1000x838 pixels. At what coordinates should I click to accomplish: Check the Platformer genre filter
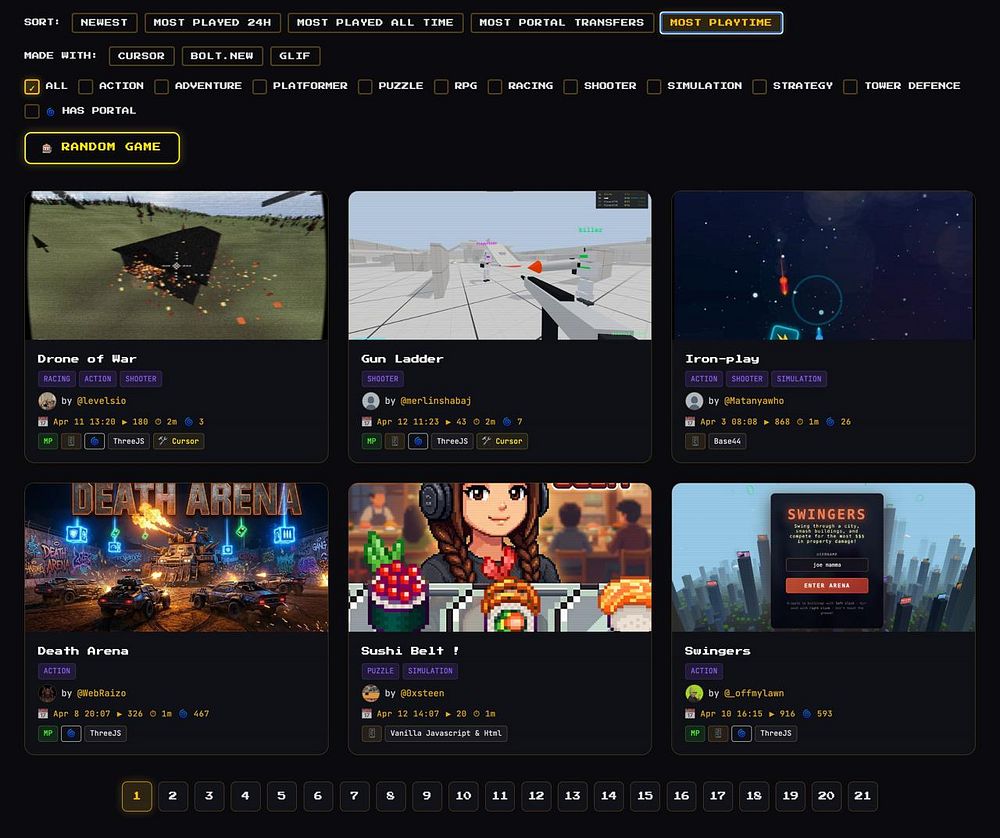point(260,86)
